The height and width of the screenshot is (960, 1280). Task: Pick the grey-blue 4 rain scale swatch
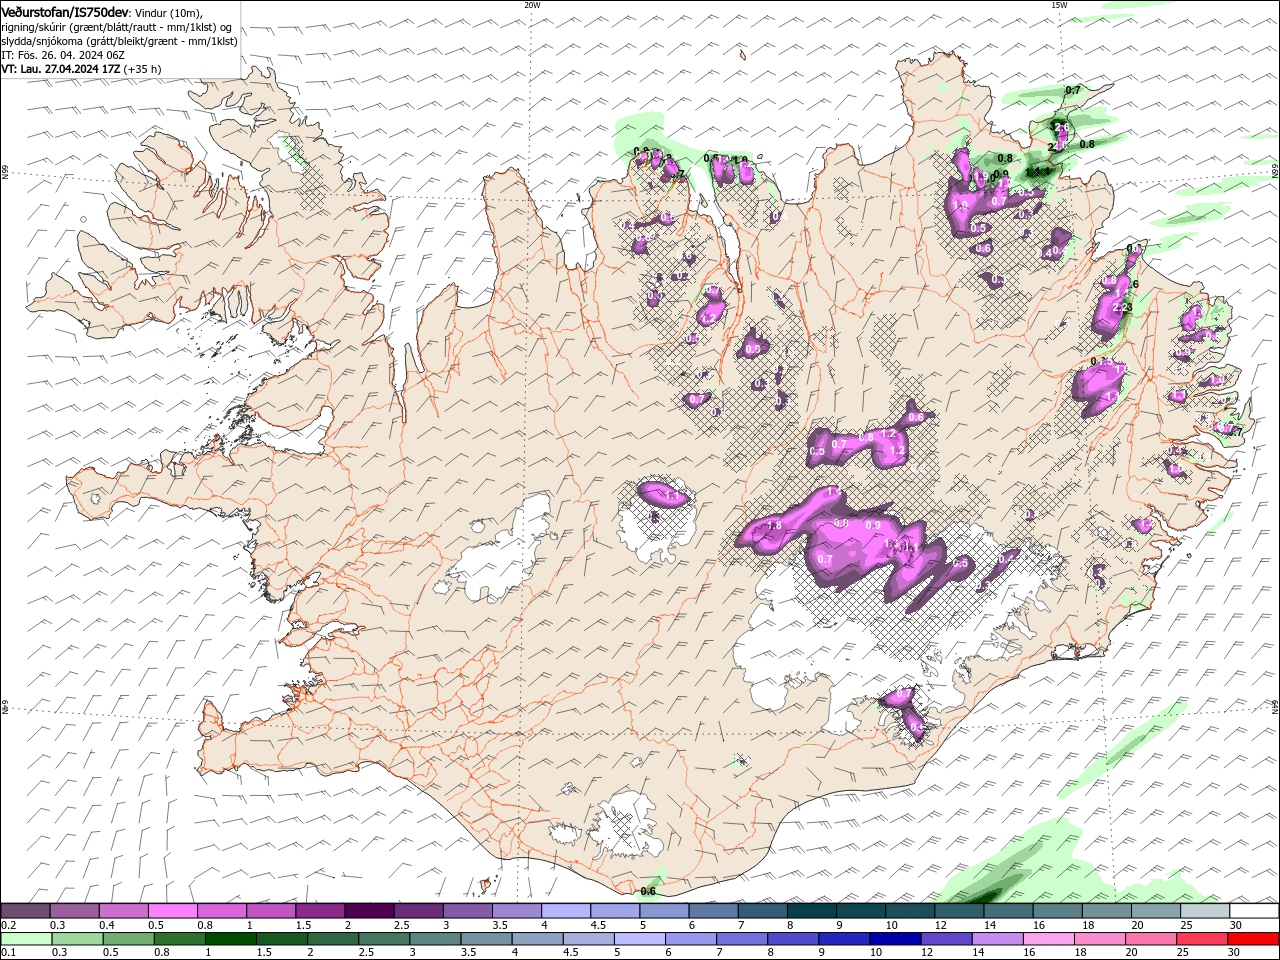(x=537, y=939)
